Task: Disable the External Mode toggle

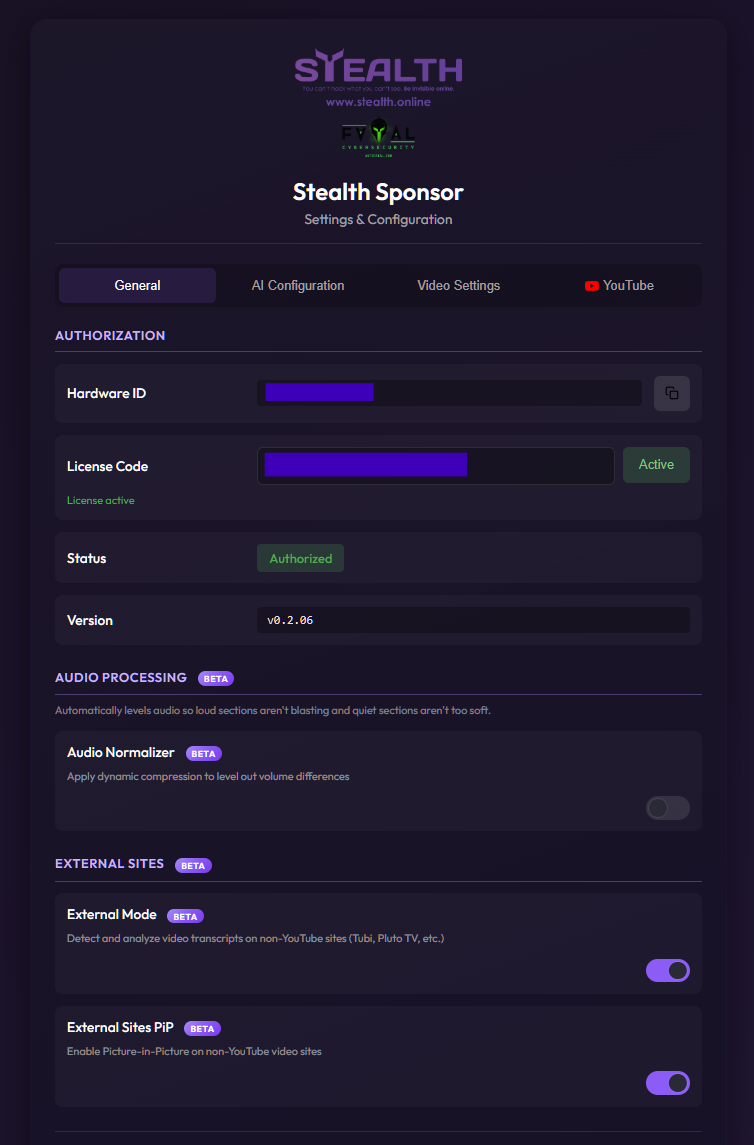Action: pyautogui.click(x=667, y=970)
